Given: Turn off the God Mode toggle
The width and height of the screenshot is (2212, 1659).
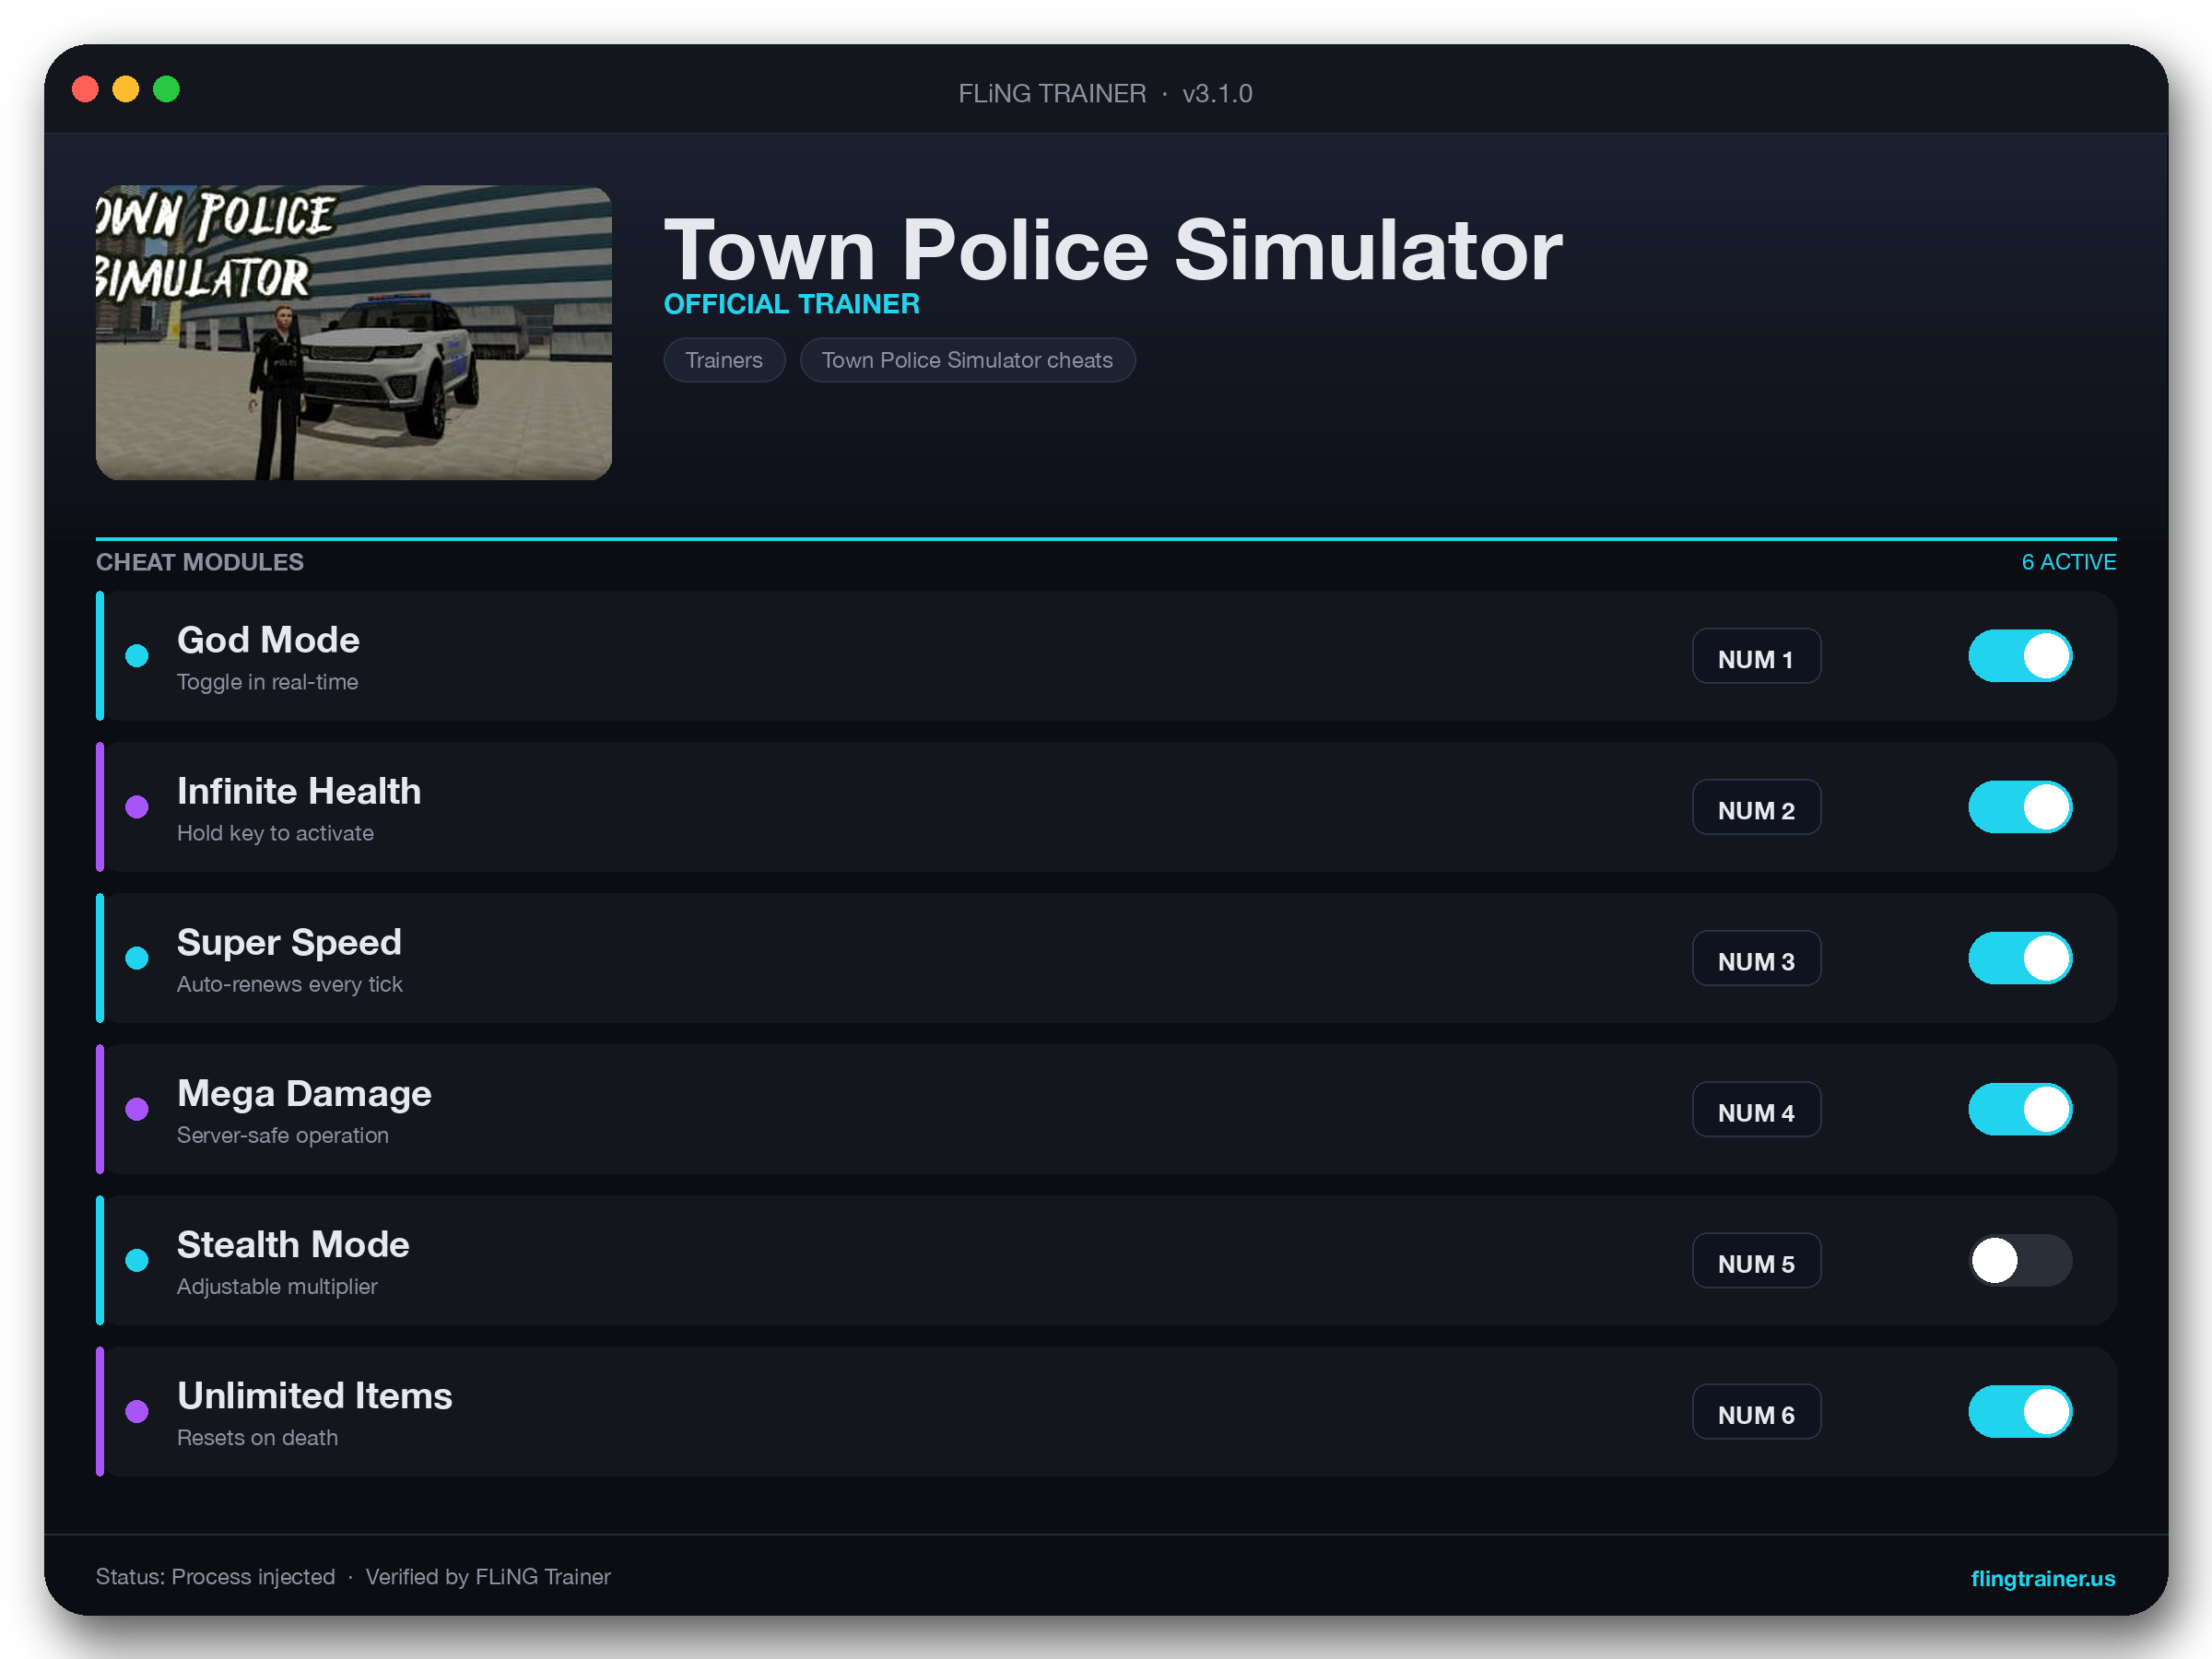Looking at the screenshot, I should [x=2019, y=656].
